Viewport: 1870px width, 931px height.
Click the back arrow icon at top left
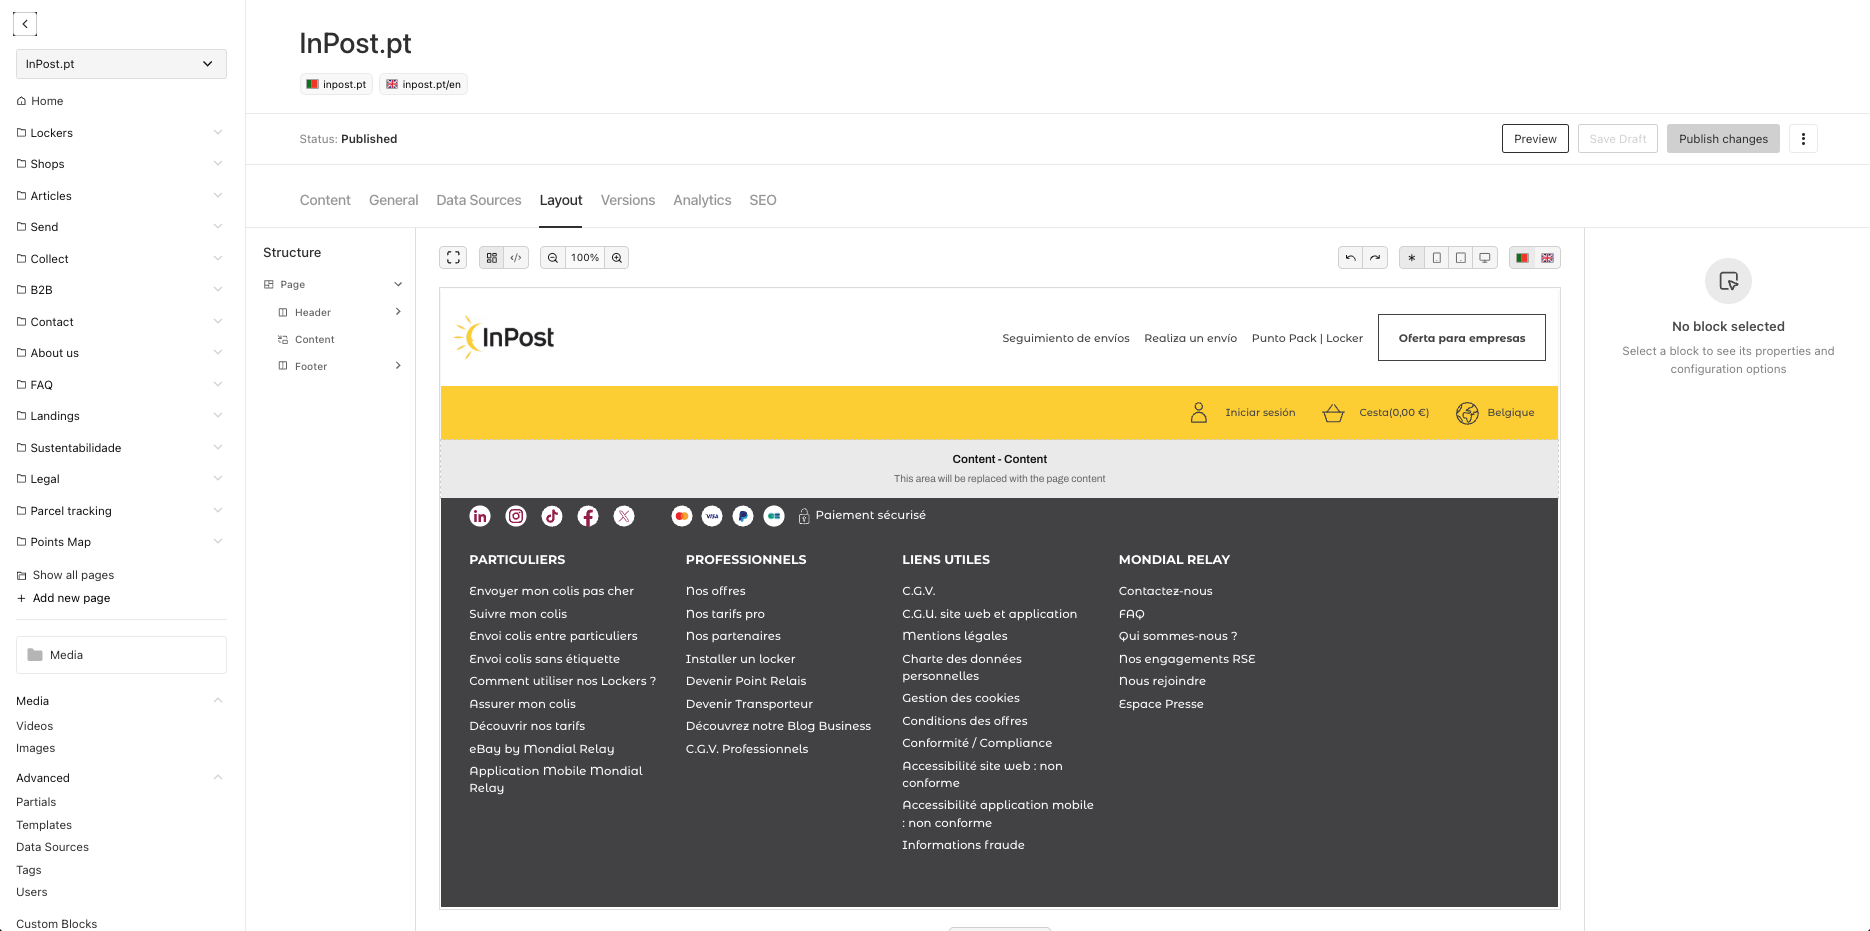tap(25, 24)
